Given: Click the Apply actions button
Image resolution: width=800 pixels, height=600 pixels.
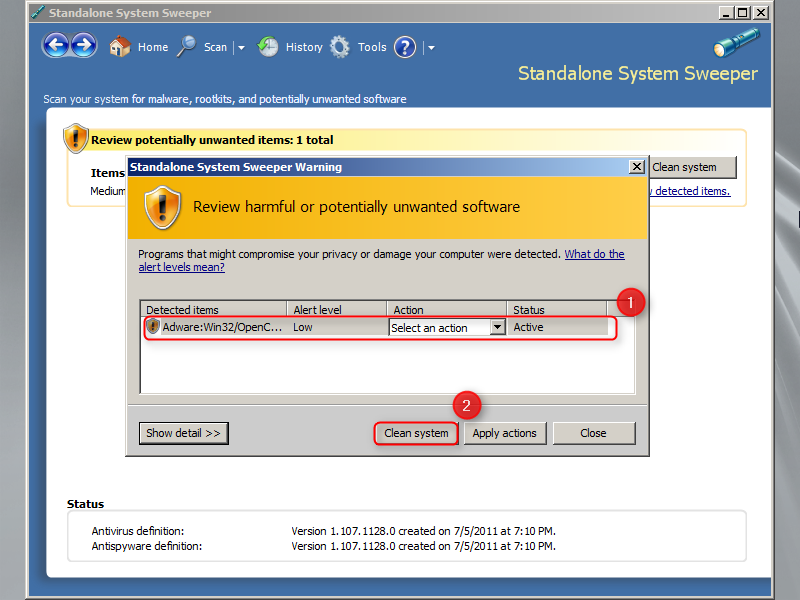Looking at the screenshot, I should click(505, 433).
